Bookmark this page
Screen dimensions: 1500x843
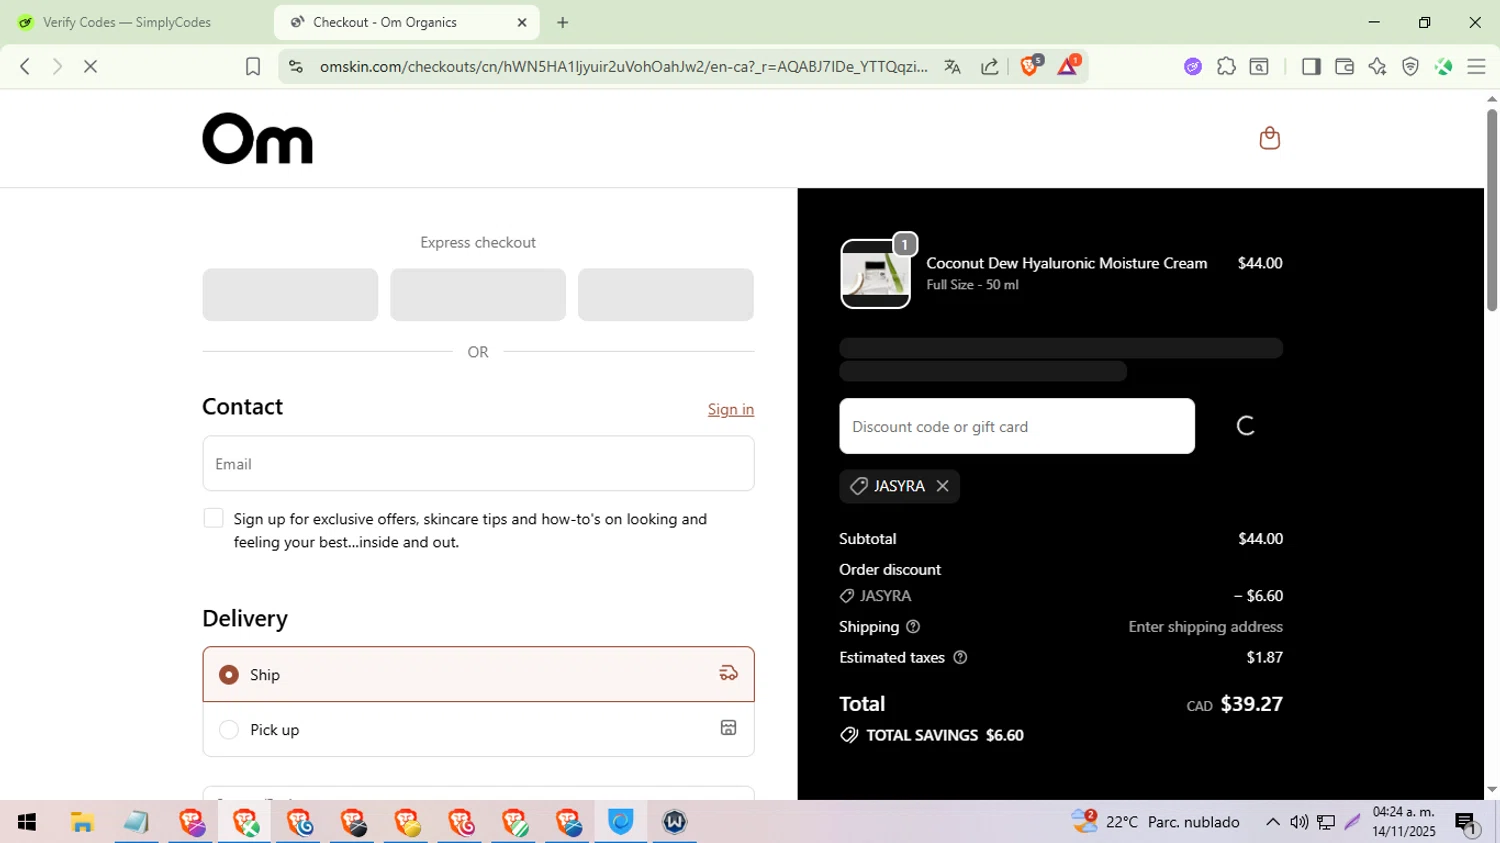253,66
